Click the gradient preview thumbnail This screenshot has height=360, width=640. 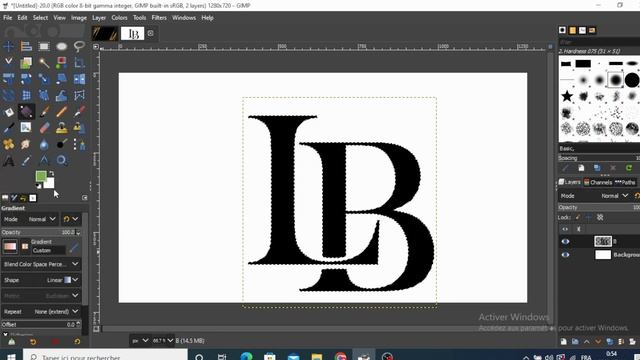10,246
